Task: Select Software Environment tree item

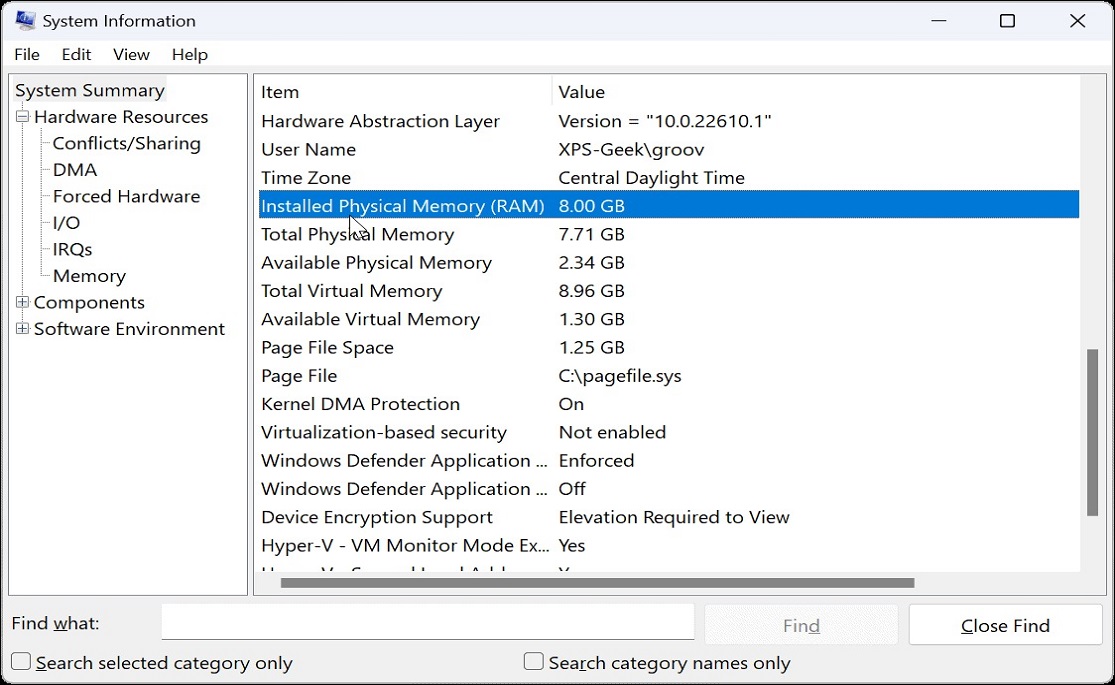Action: pyautogui.click(x=129, y=329)
